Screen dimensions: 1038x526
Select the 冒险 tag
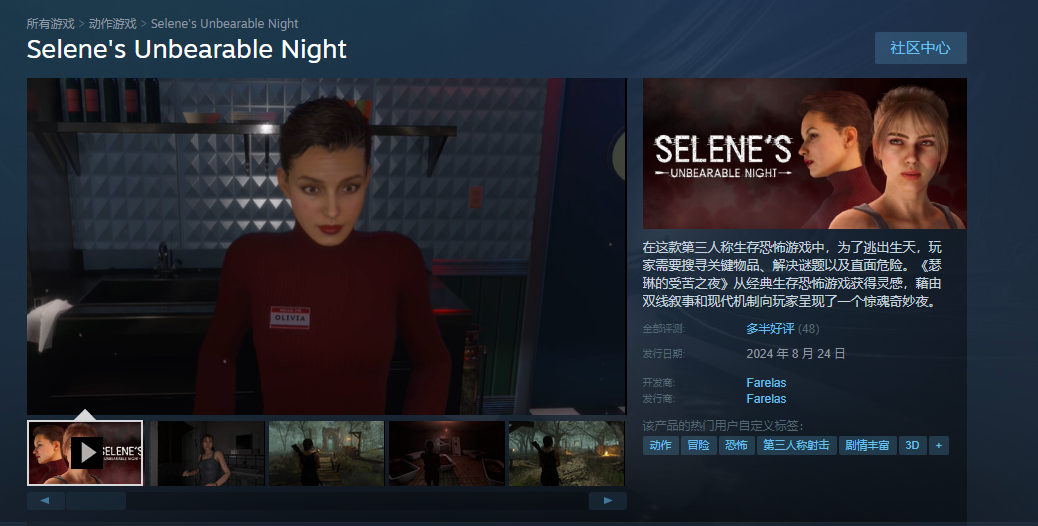(x=698, y=445)
